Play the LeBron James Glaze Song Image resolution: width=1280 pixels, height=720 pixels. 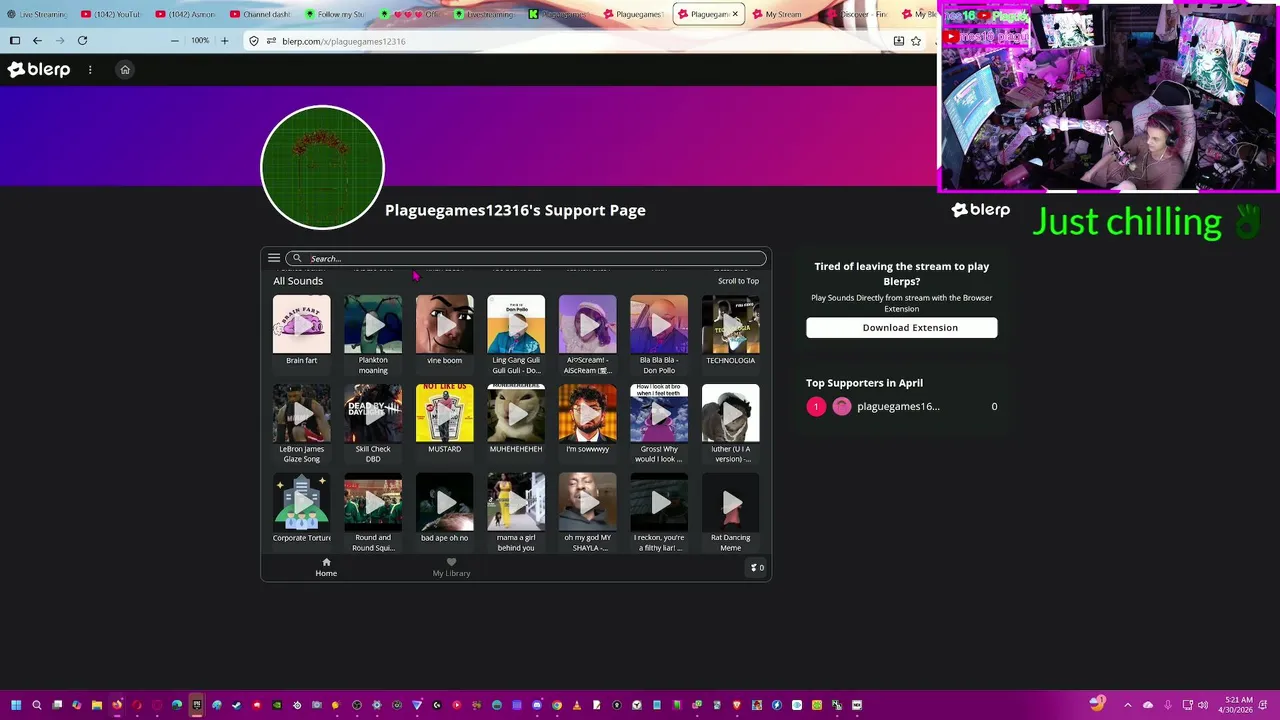(301, 413)
